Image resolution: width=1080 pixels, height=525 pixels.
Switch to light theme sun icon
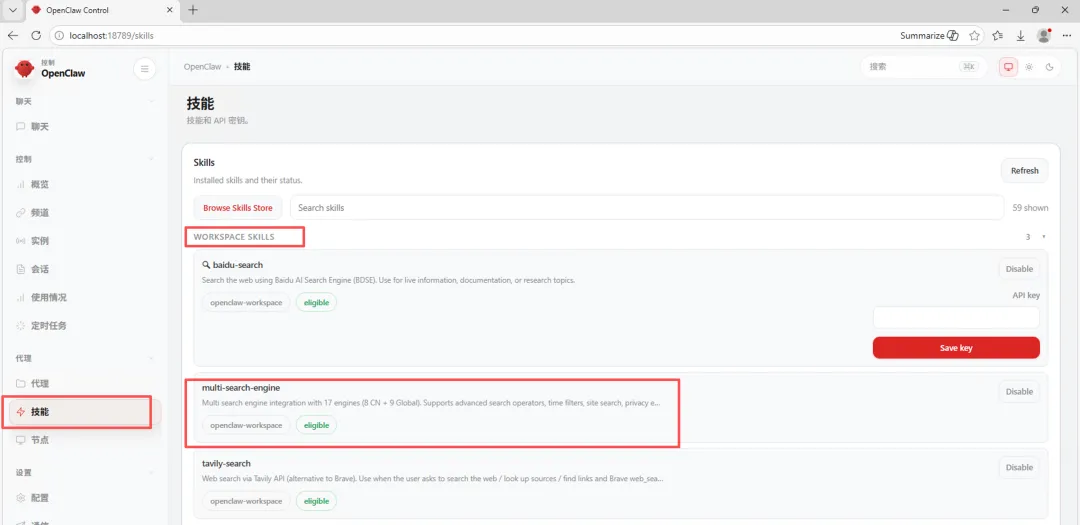[1029, 67]
